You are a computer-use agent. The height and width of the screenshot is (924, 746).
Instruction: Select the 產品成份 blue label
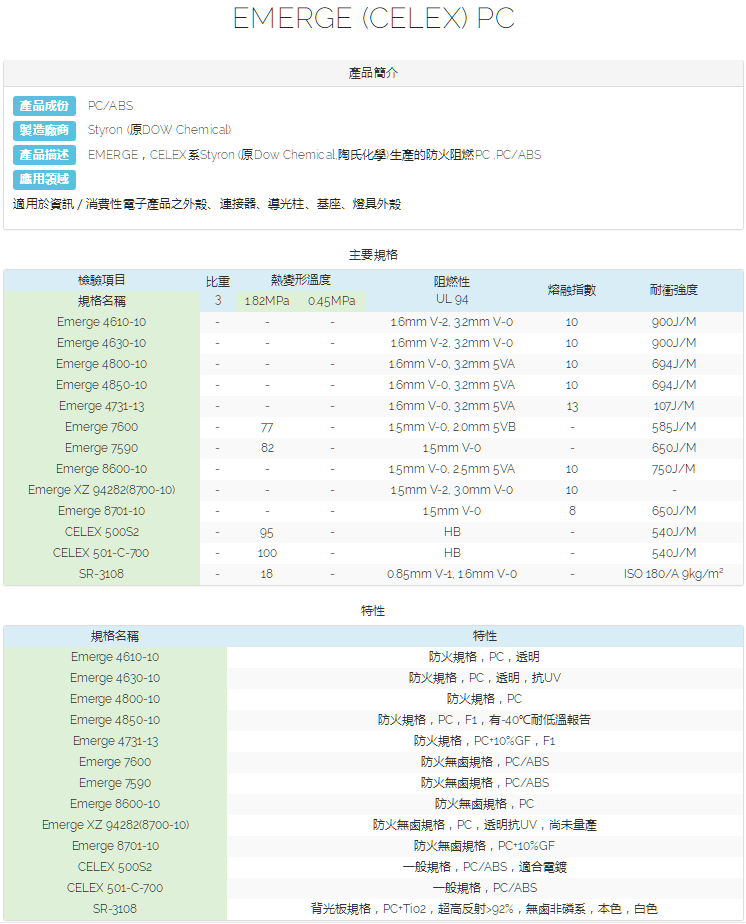[44, 106]
